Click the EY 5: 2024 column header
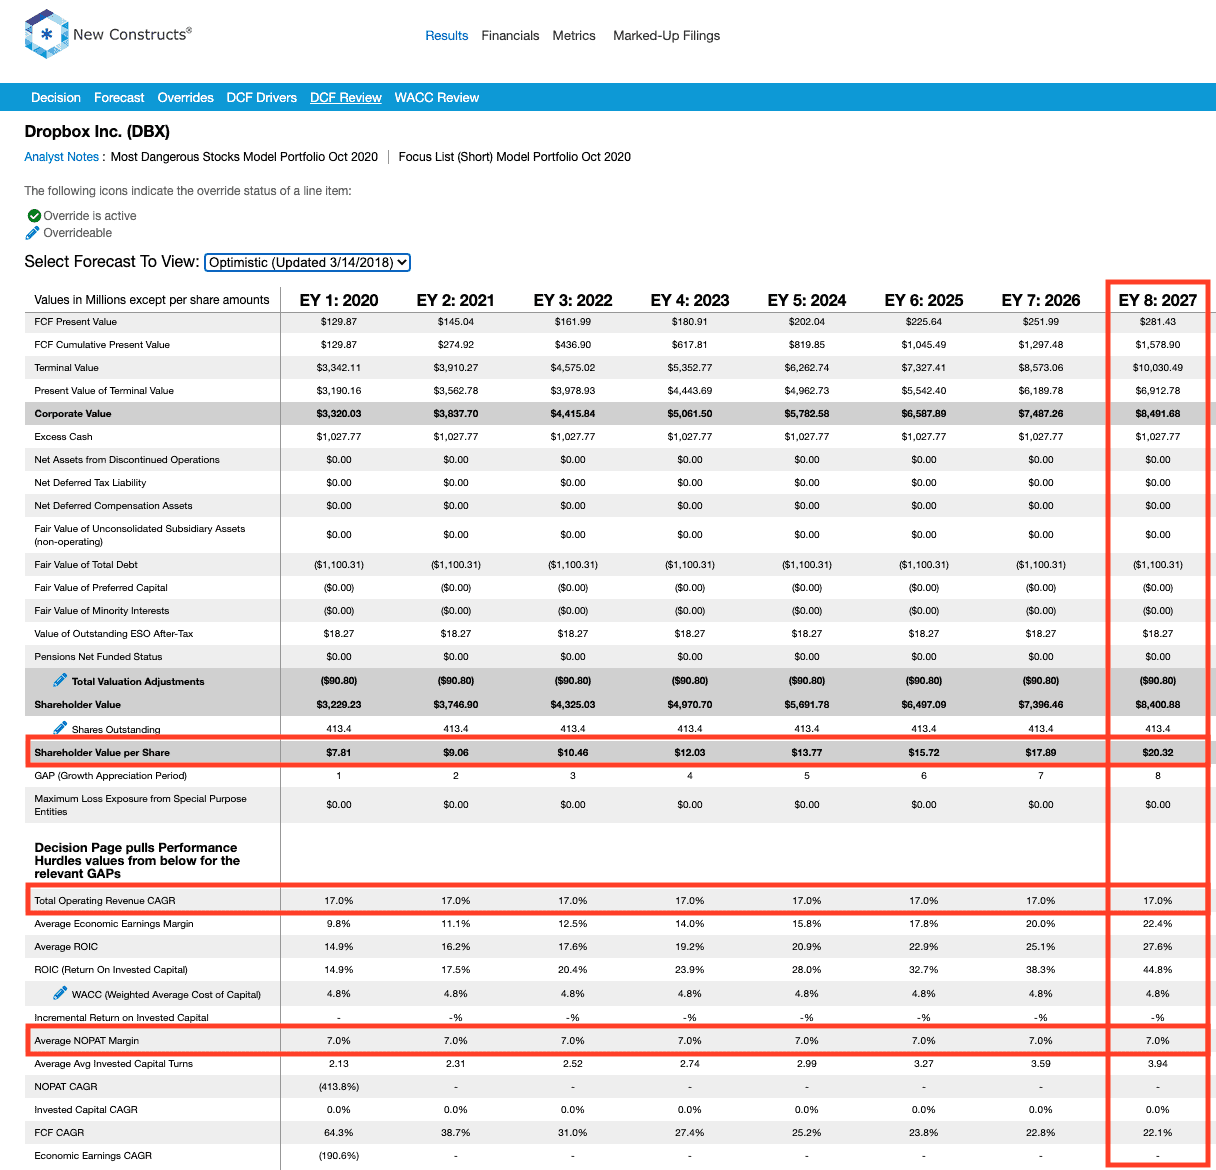 pyautogui.click(x=807, y=300)
